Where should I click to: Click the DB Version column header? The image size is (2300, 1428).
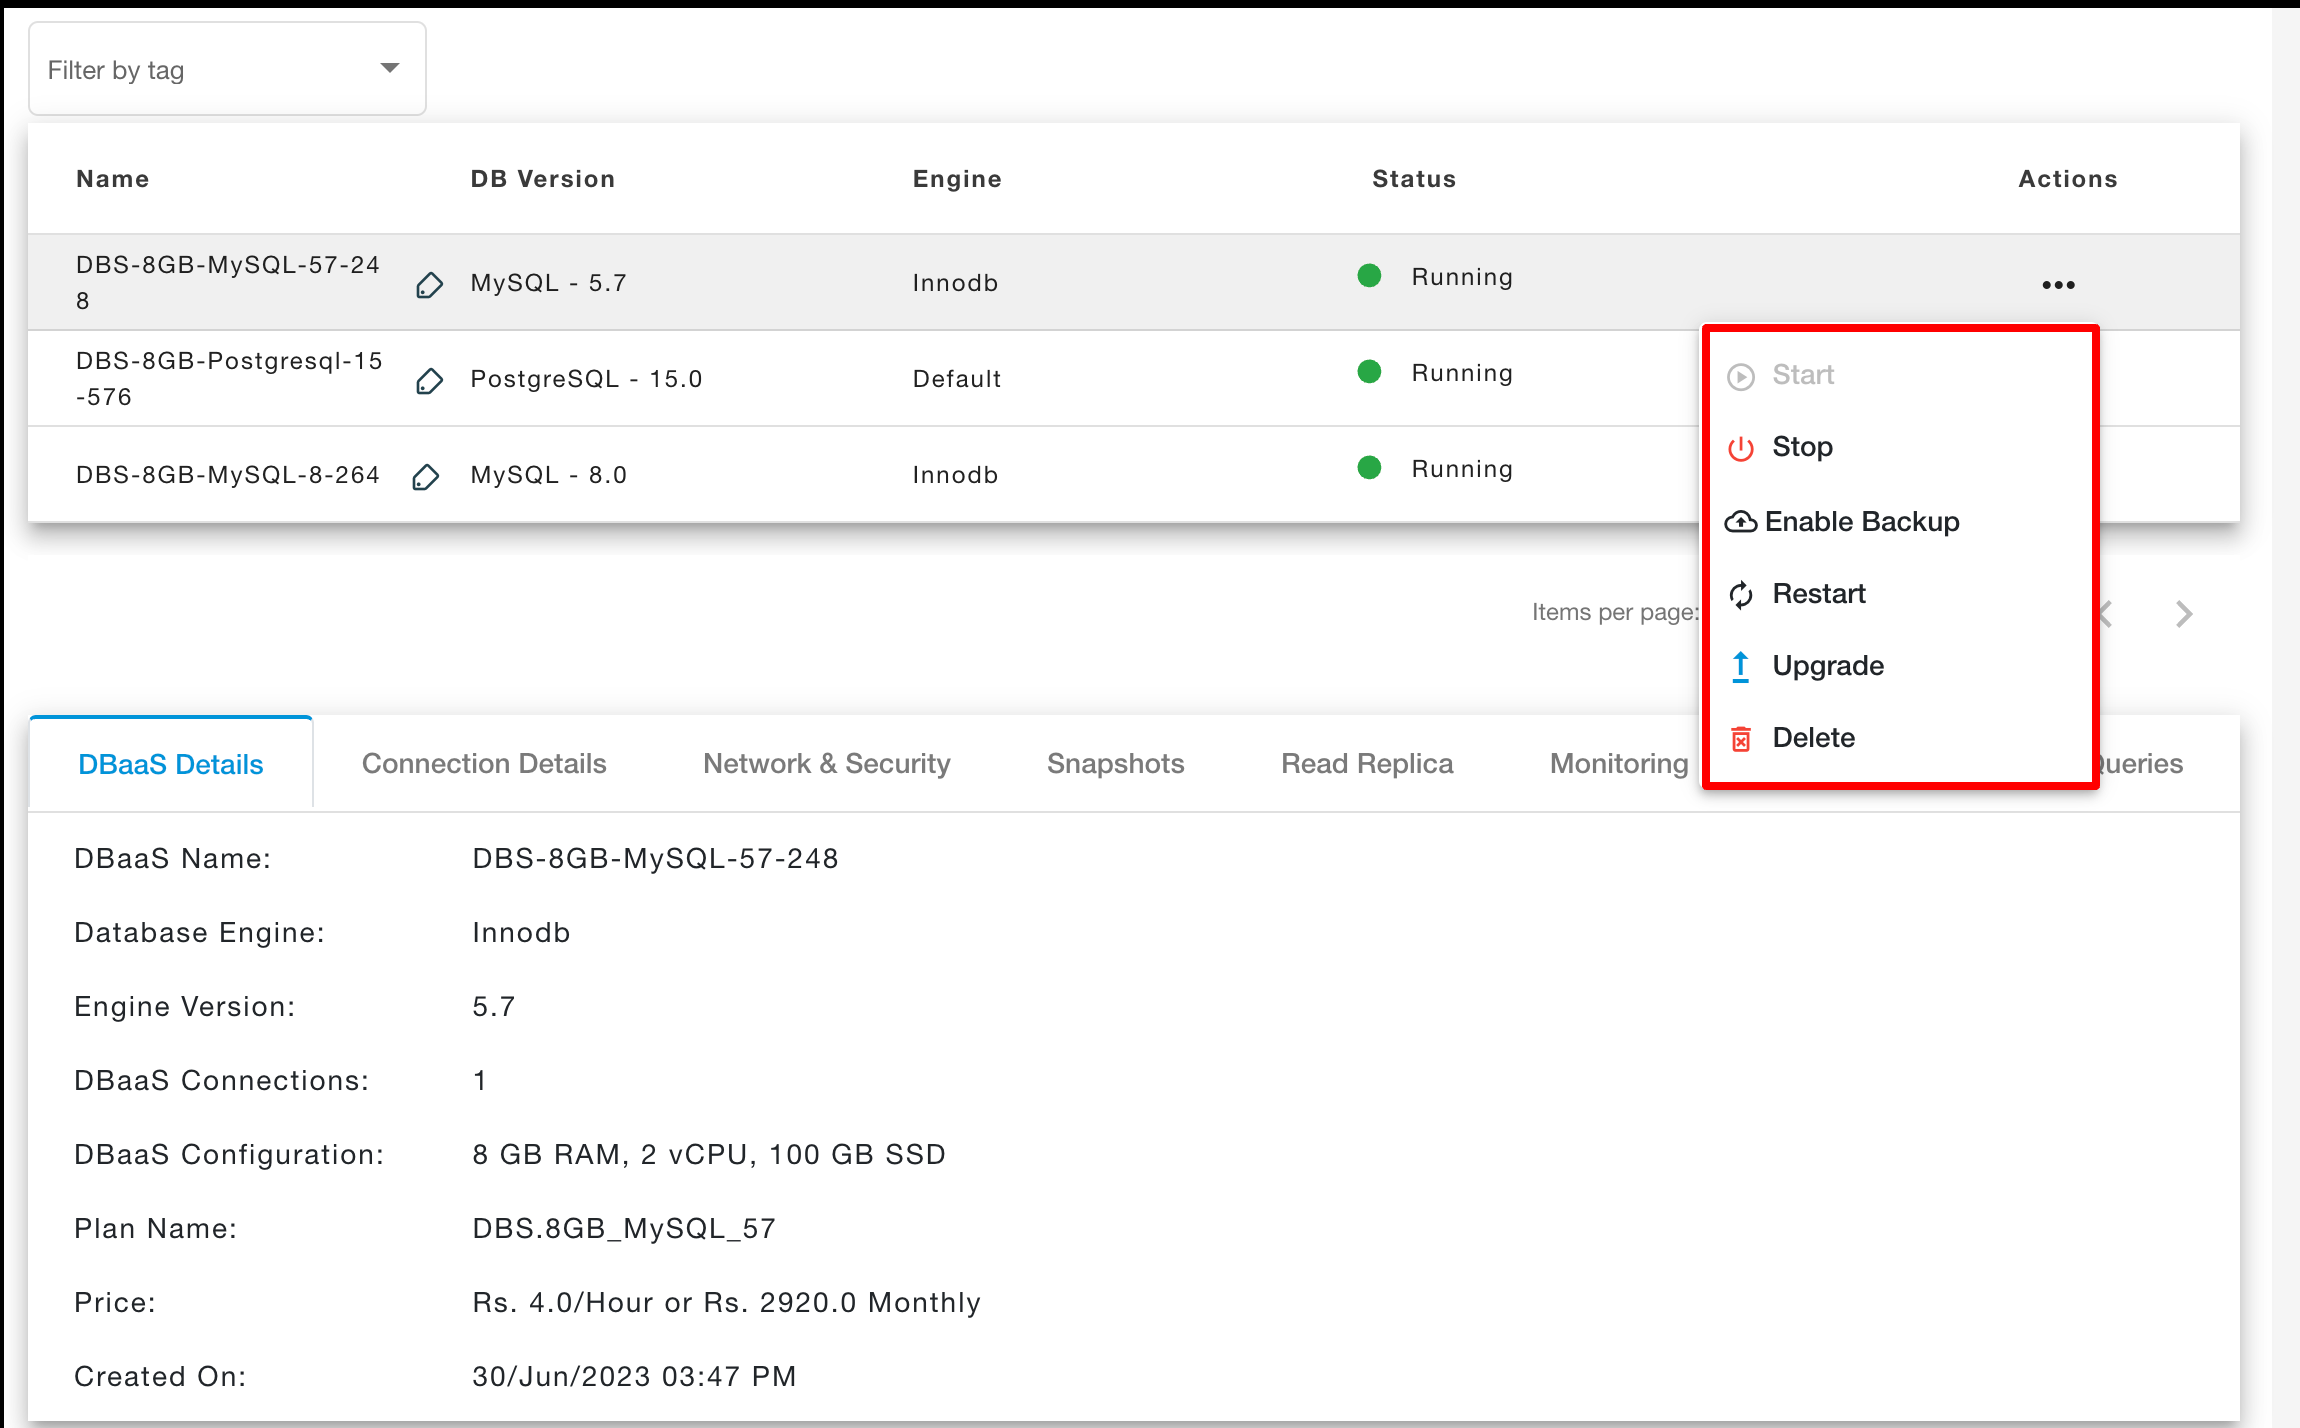click(x=543, y=179)
